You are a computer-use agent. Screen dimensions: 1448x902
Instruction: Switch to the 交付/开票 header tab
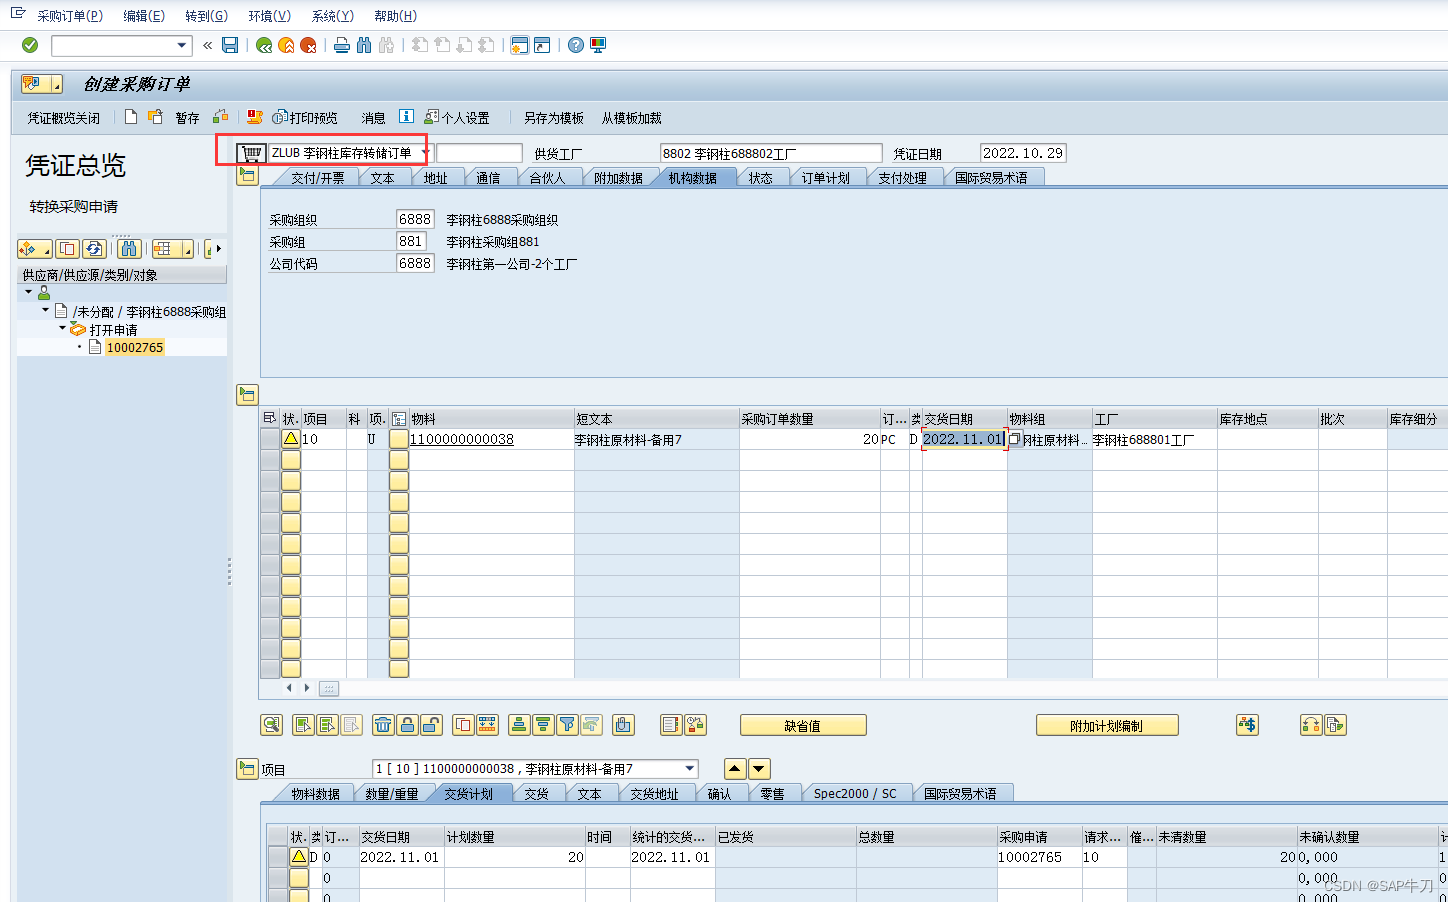pos(317,178)
